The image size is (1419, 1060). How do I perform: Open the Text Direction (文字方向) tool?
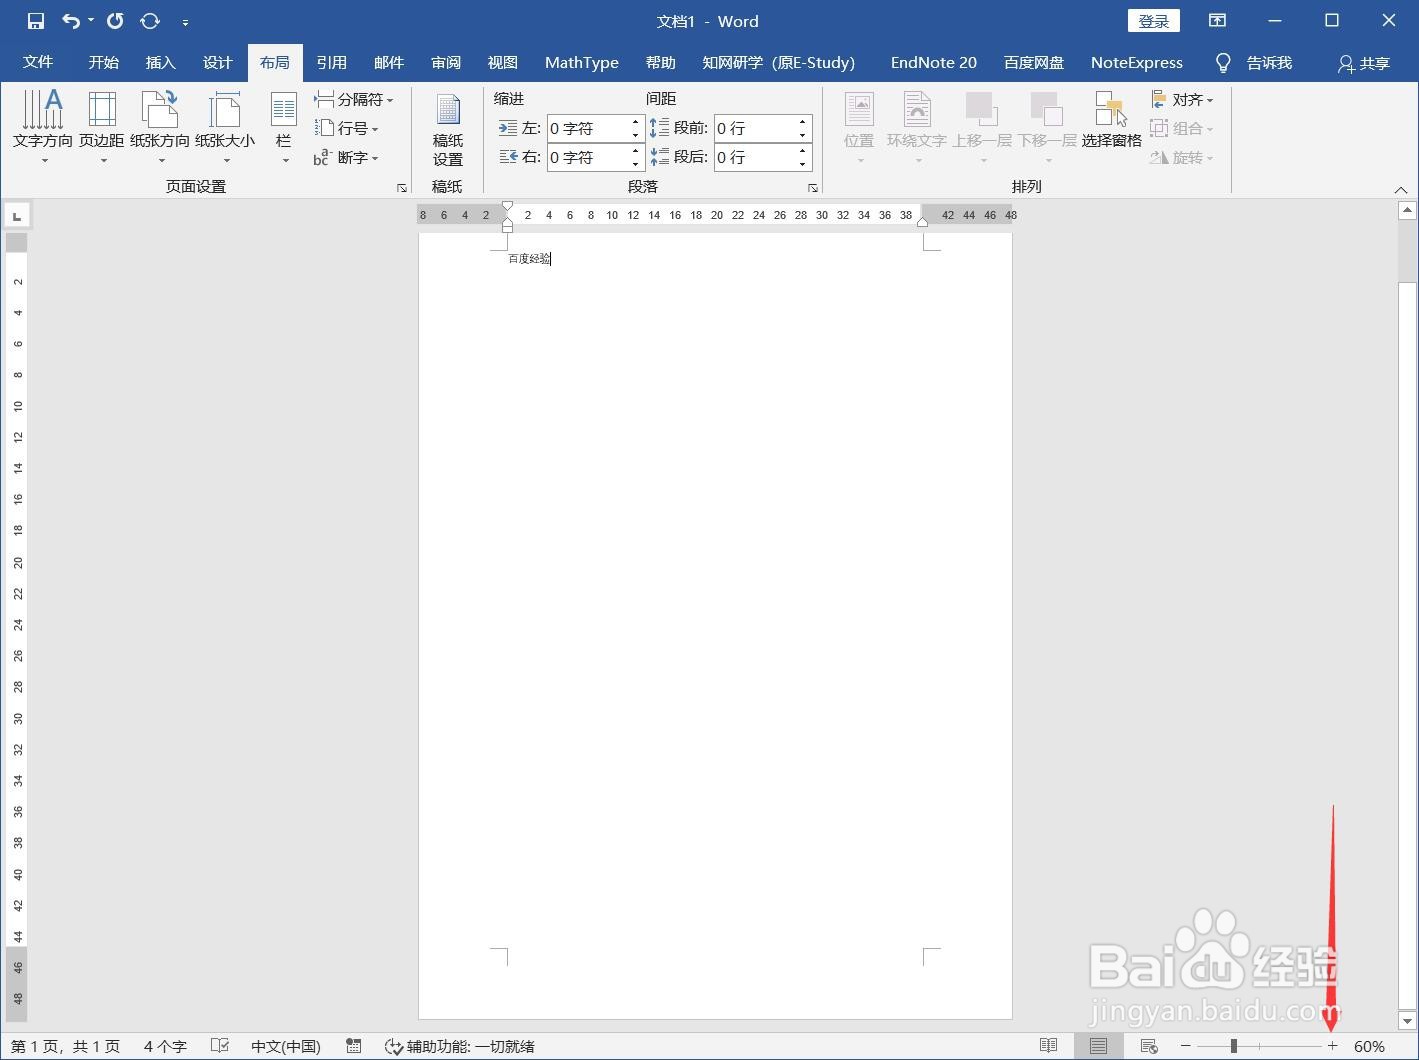43,127
